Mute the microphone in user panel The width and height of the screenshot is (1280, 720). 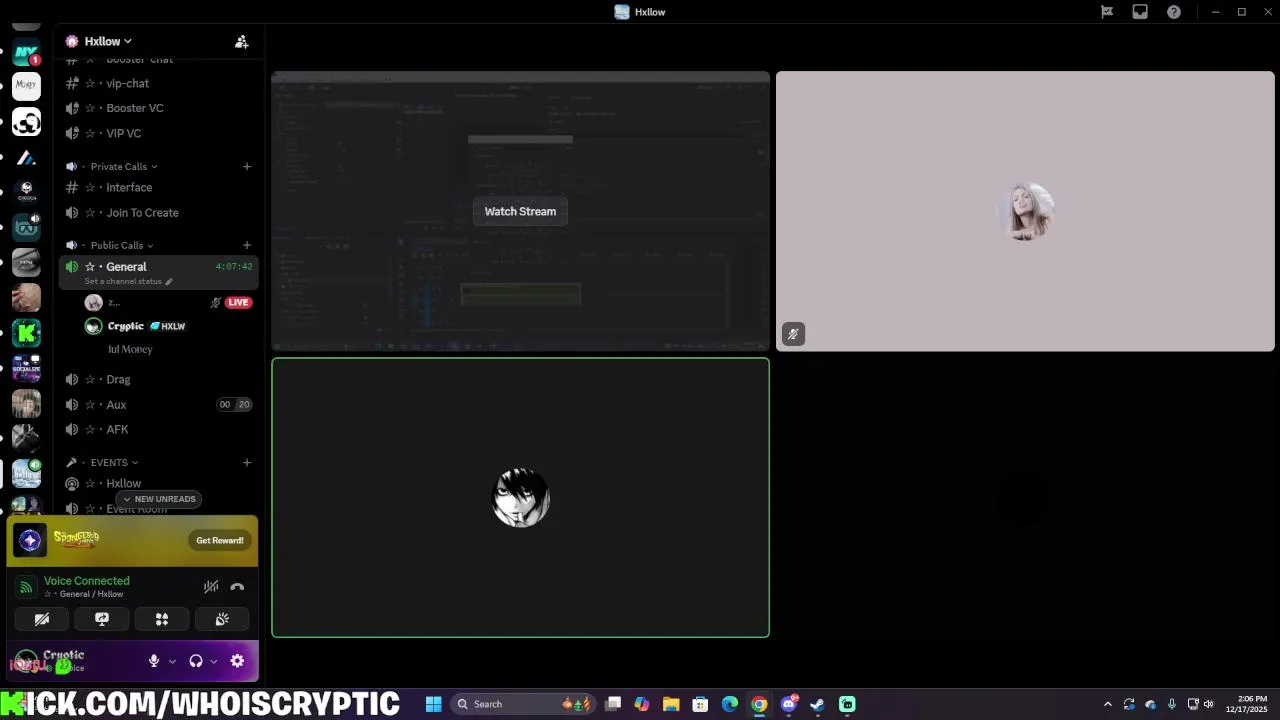[154, 661]
